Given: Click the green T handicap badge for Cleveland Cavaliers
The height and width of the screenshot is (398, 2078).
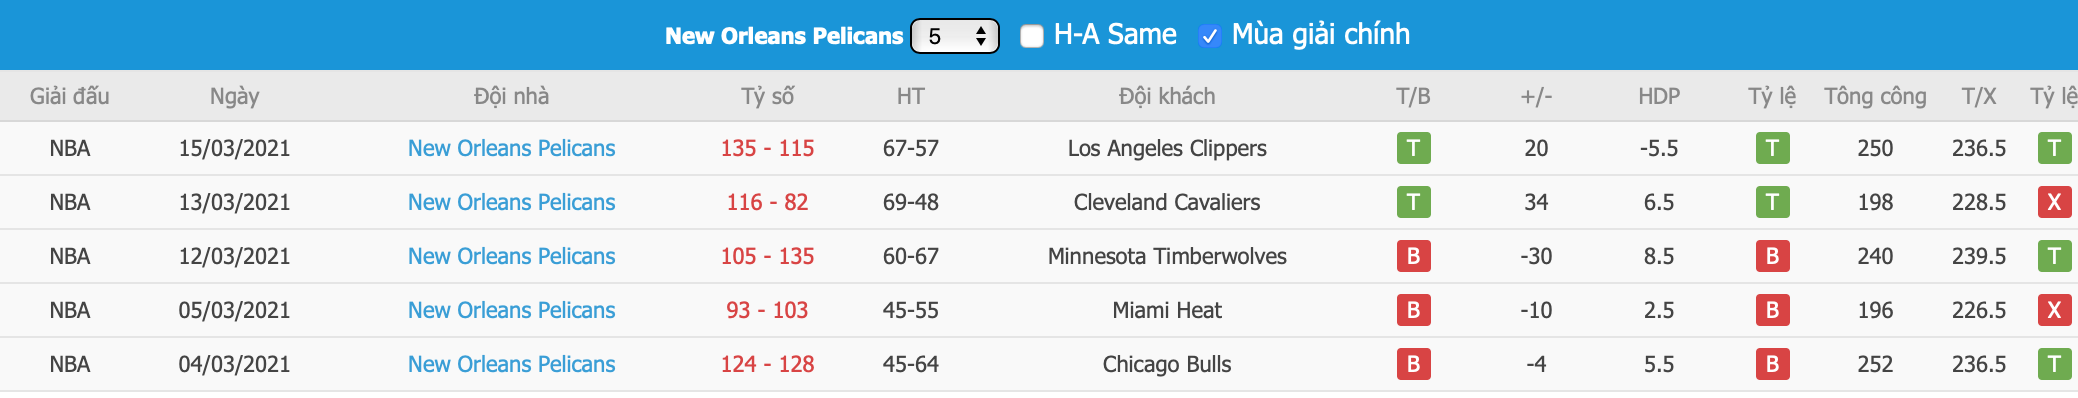Looking at the screenshot, I should [x=1772, y=202].
